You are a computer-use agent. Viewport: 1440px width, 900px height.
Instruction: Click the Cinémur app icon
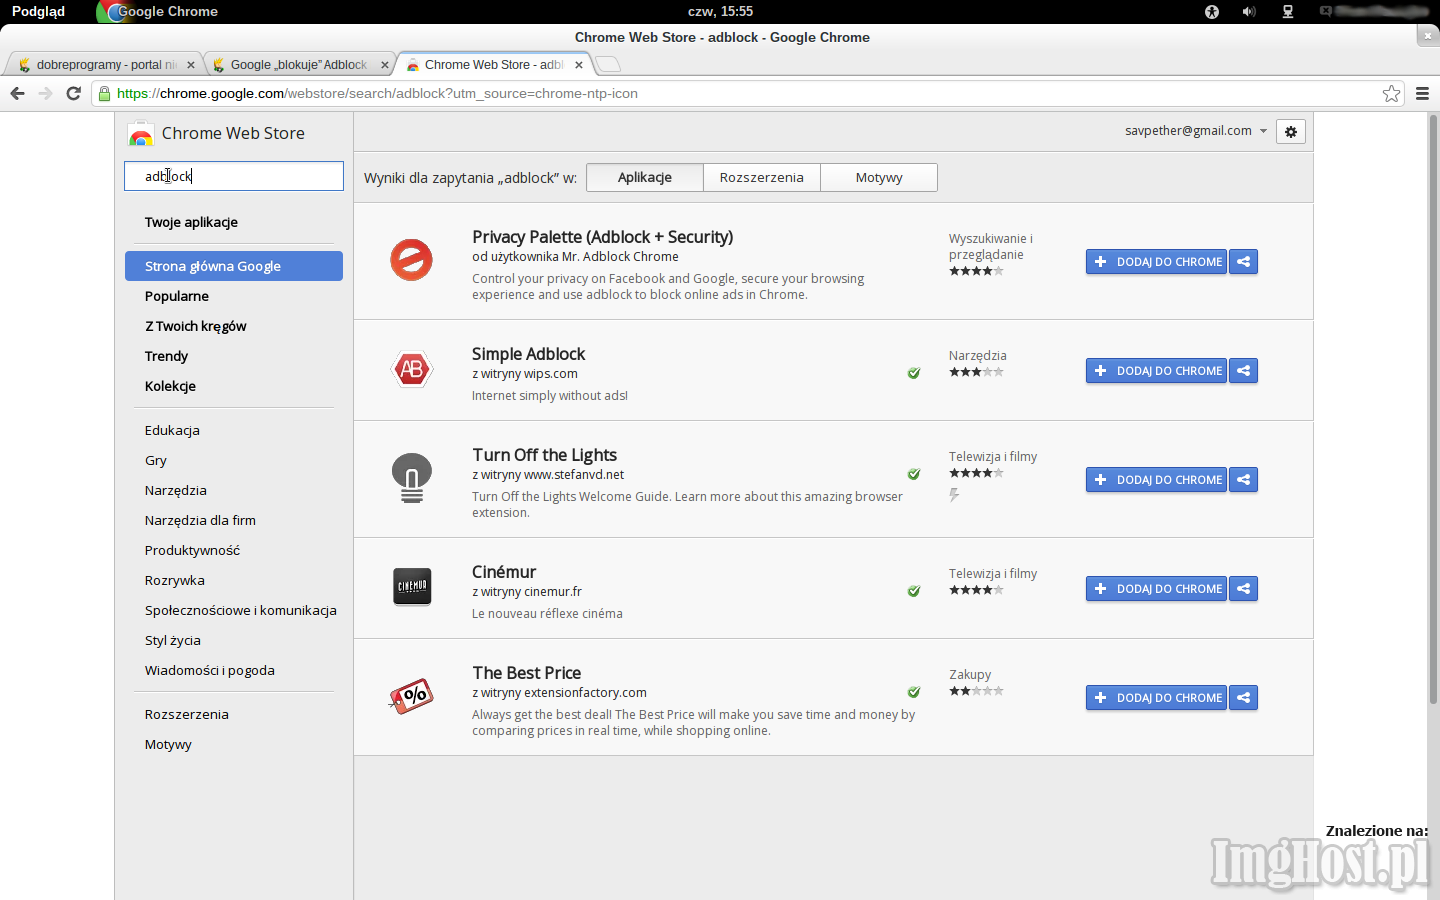412,586
